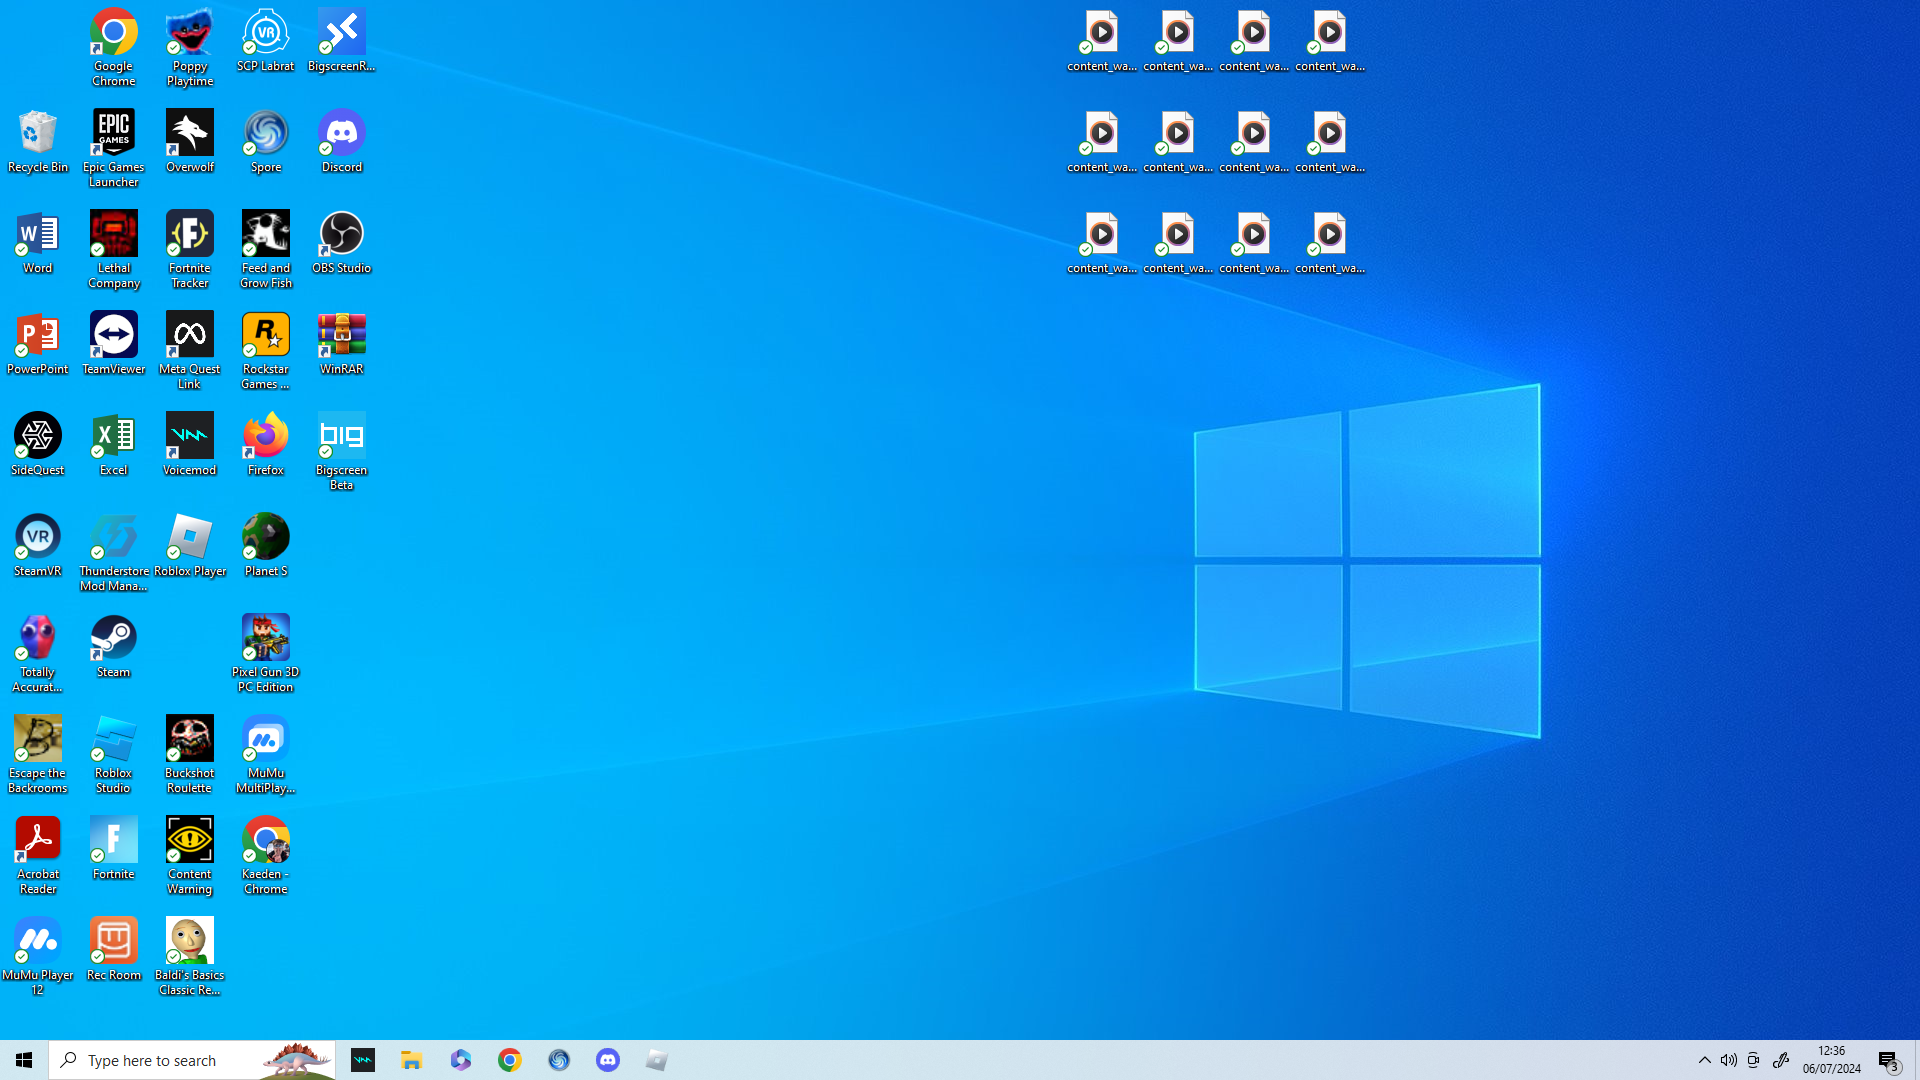The height and width of the screenshot is (1080, 1920).
Task: Click the Start button
Action: click(x=24, y=1060)
